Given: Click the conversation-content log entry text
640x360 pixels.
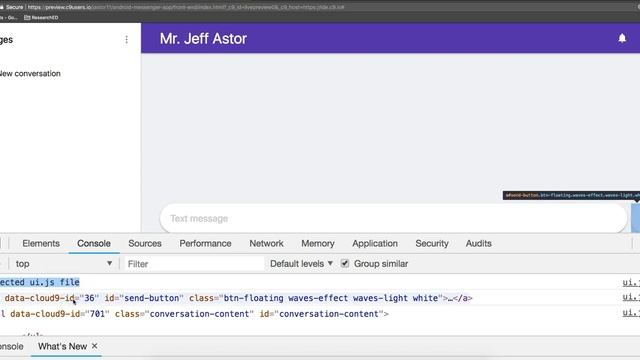Looking at the screenshot, I should [x=194, y=314].
